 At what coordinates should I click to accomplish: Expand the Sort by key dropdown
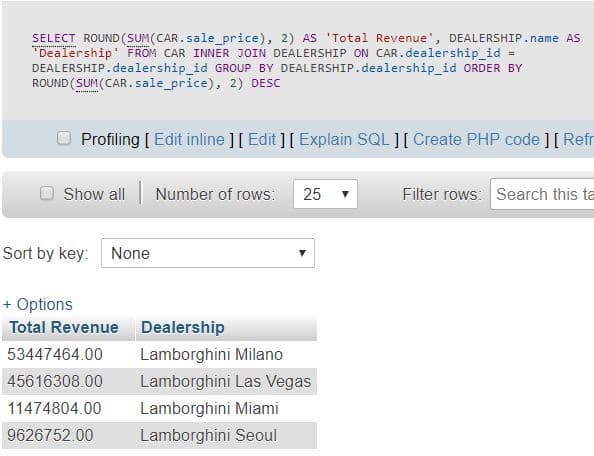pyautogui.click(x=208, y=253)
